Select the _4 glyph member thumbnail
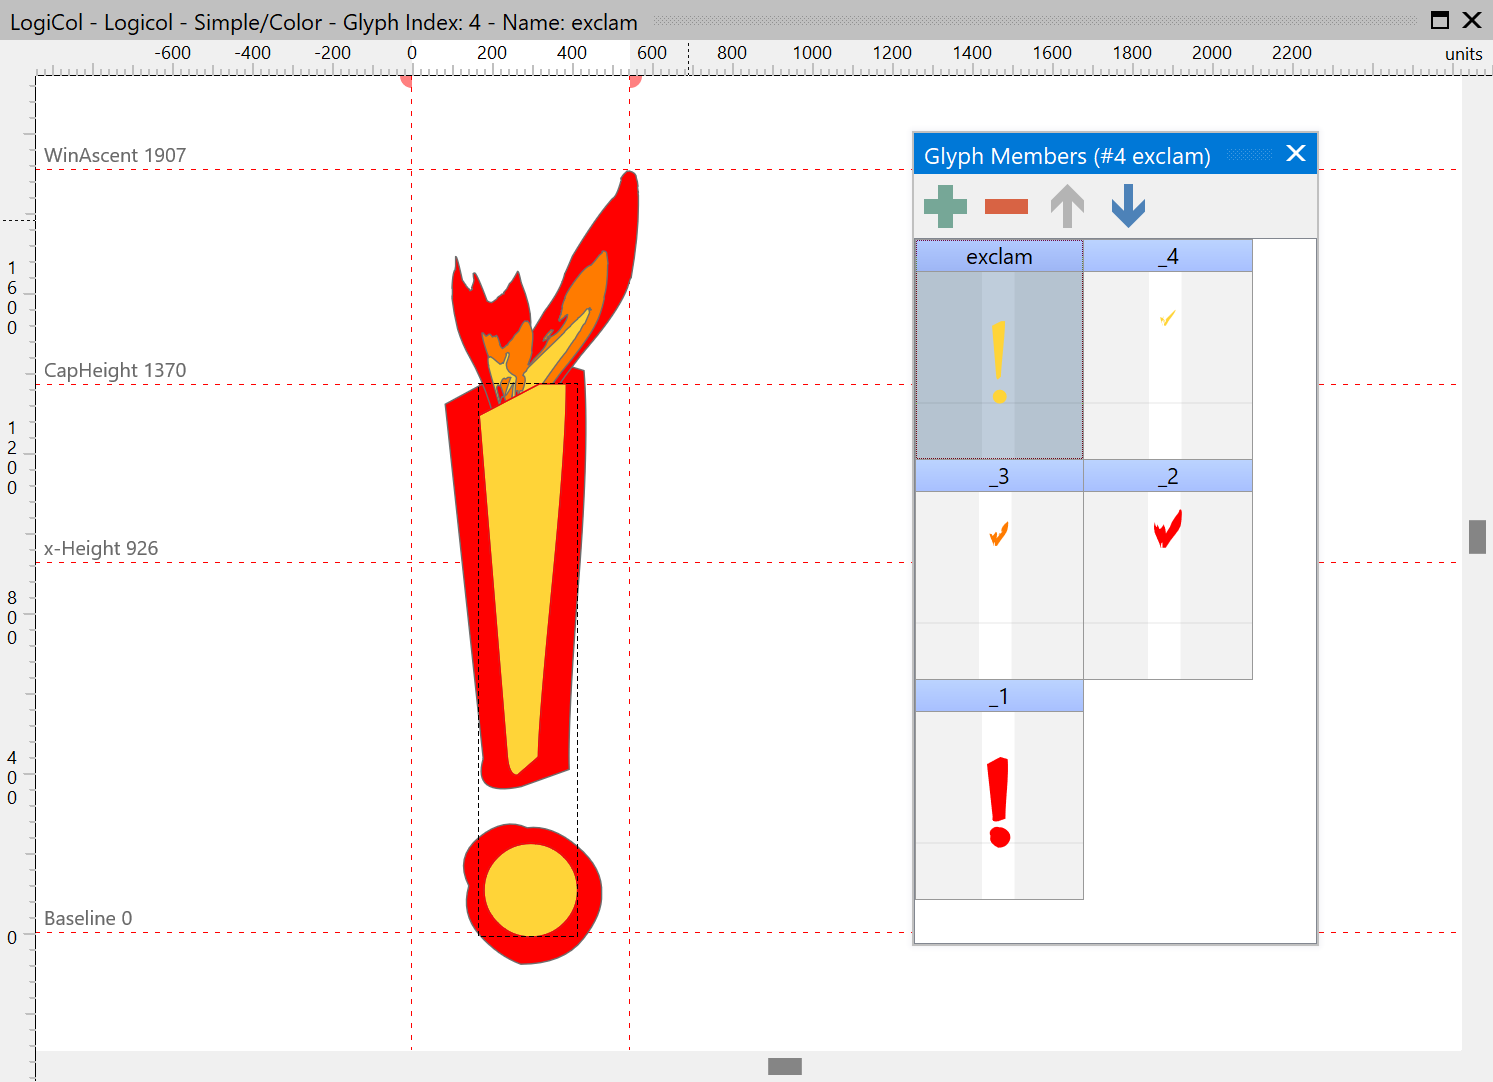Viewport: 1493px width, 1082px height. (1167, 365)
